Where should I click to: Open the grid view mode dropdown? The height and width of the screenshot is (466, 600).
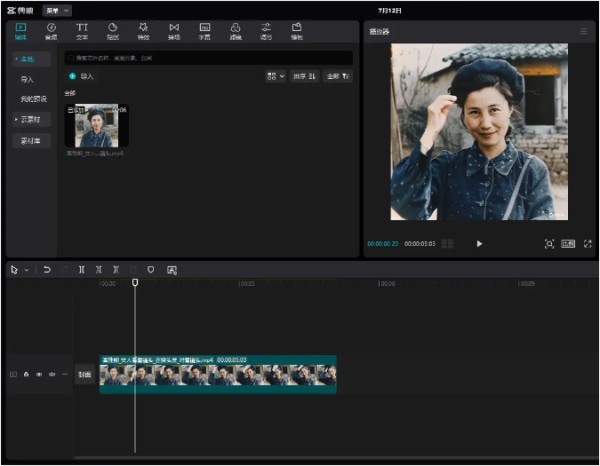coord(275,76)
